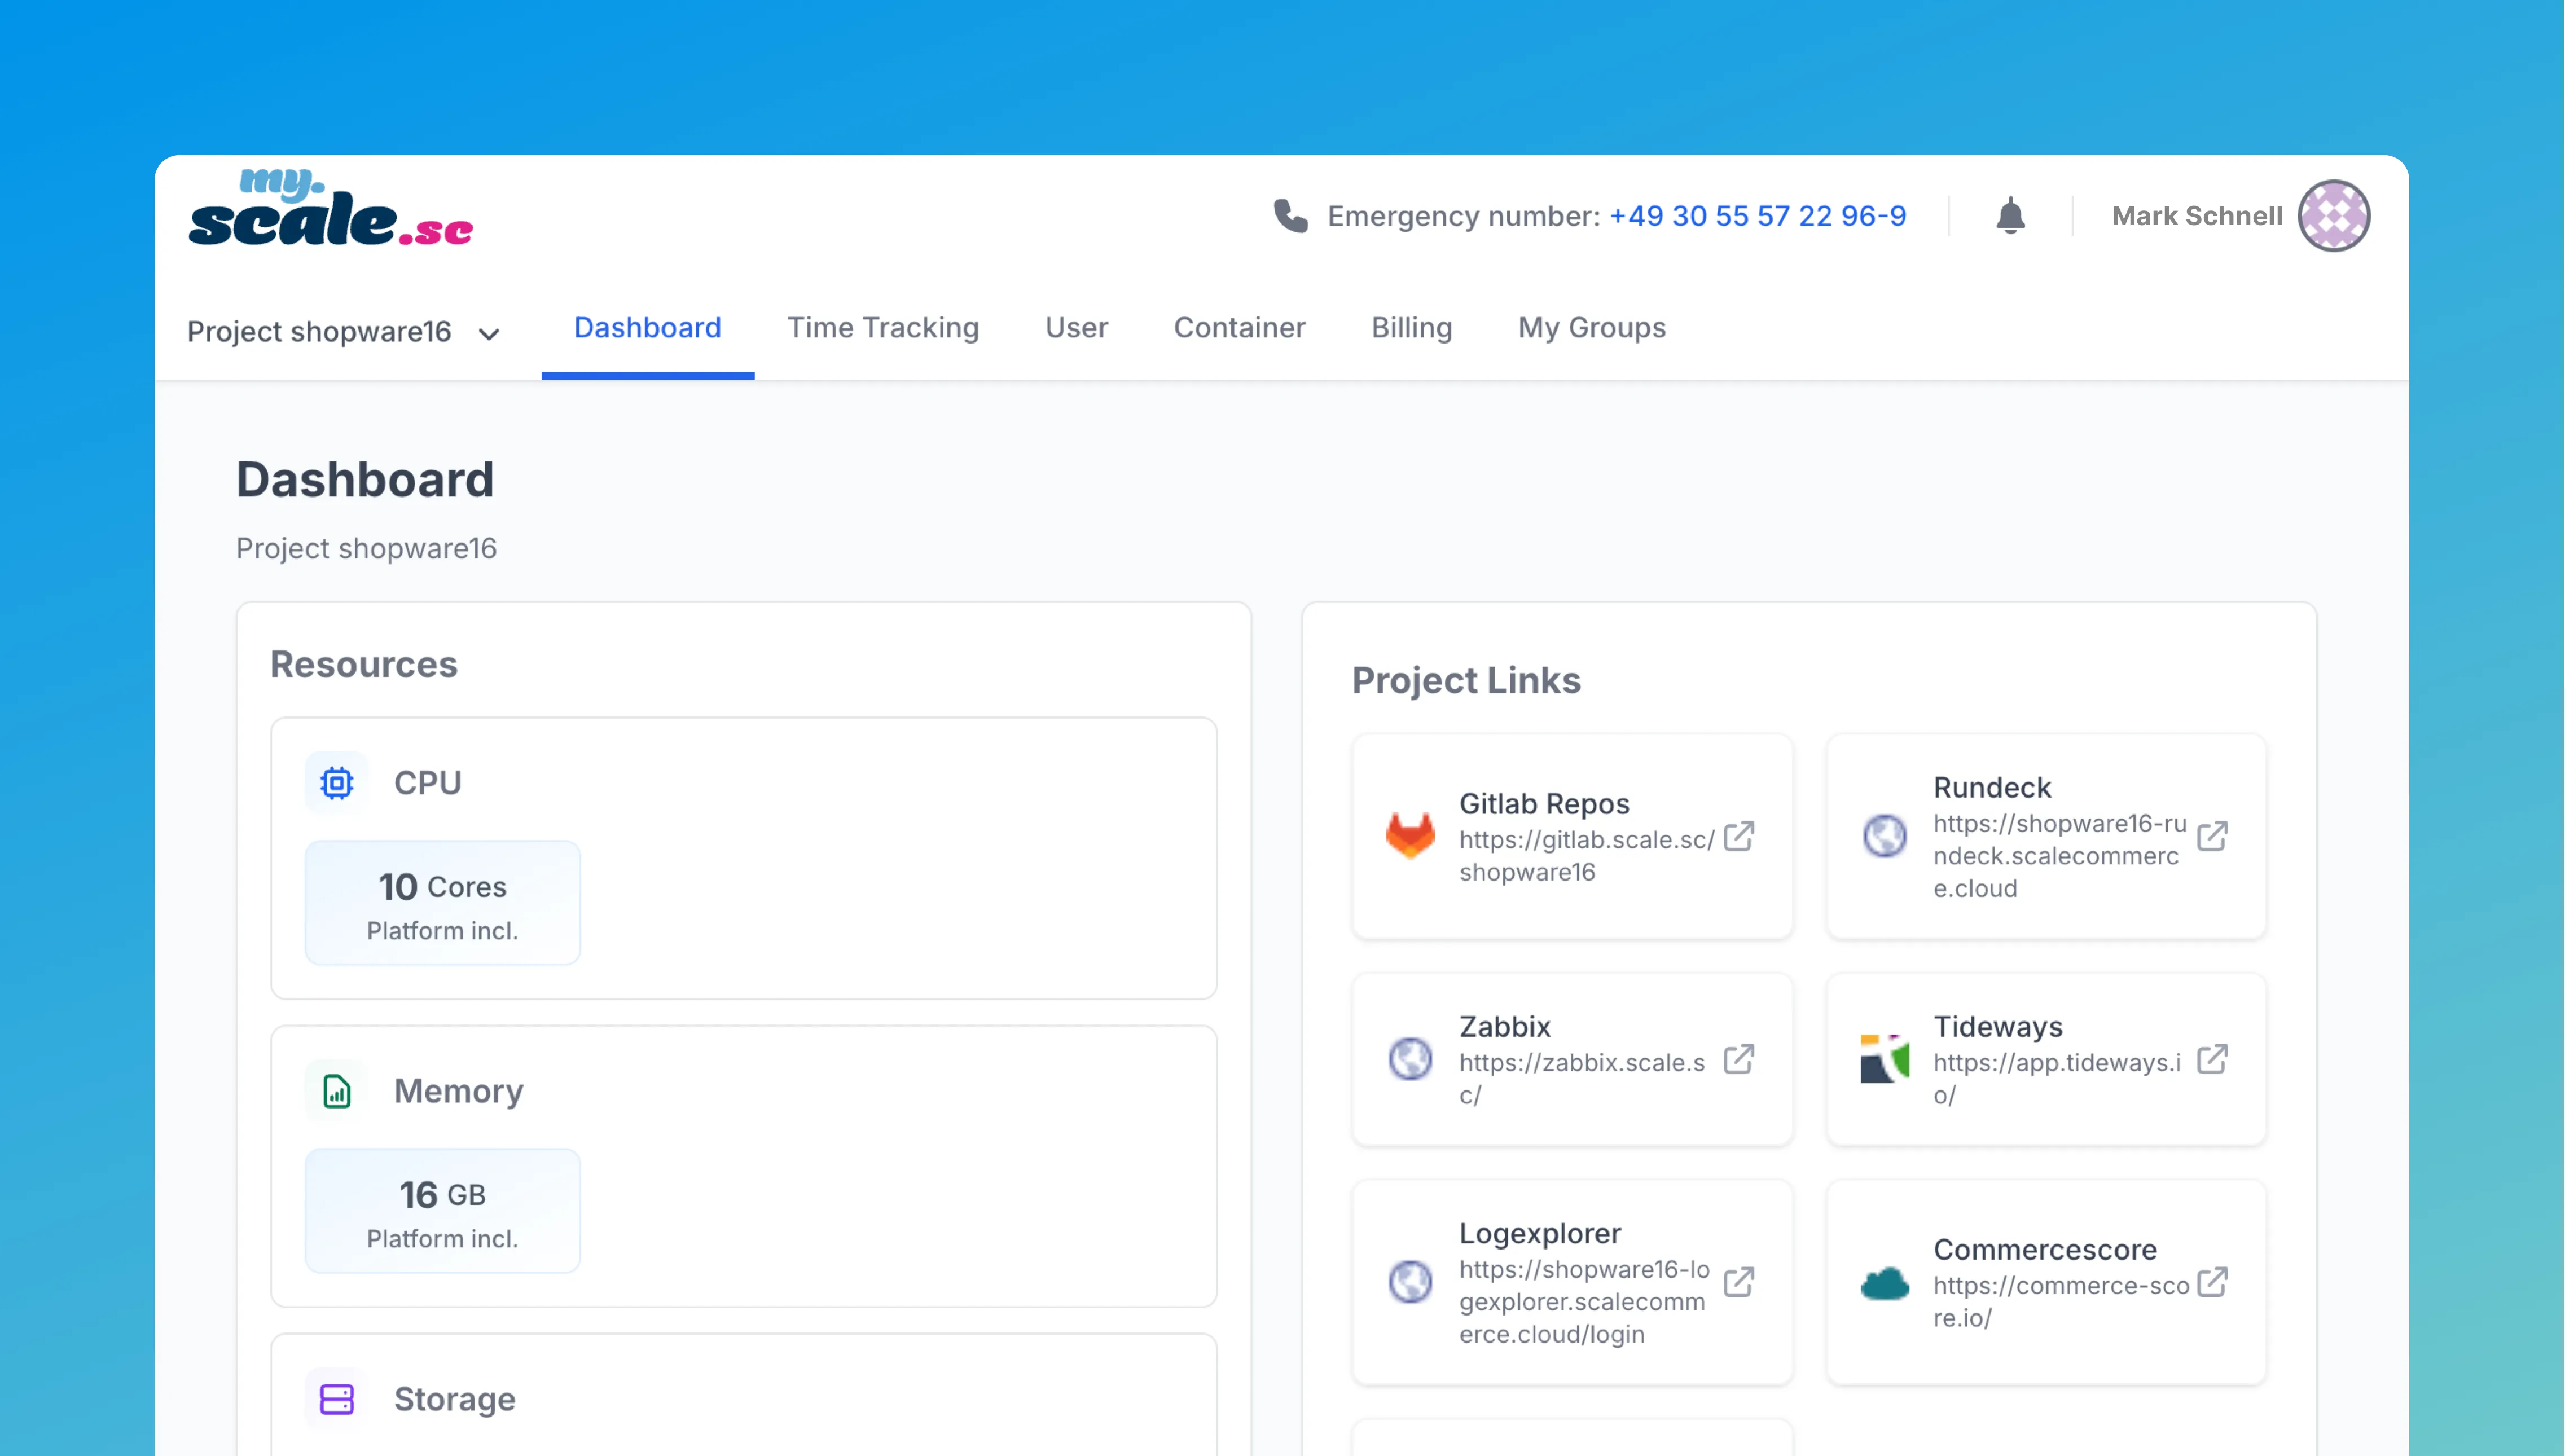Click the Project Links heading

(1465, 681)
